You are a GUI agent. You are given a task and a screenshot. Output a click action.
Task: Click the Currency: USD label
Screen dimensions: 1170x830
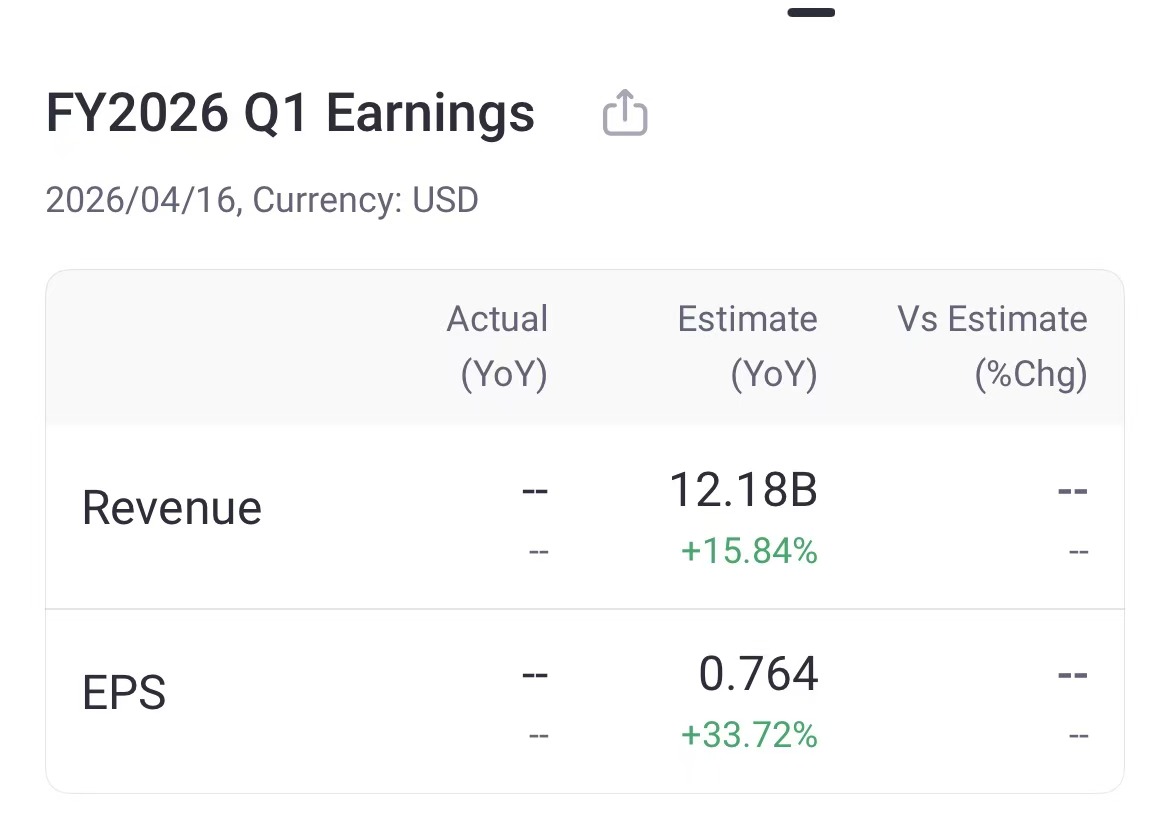click(x=364, y=200)
